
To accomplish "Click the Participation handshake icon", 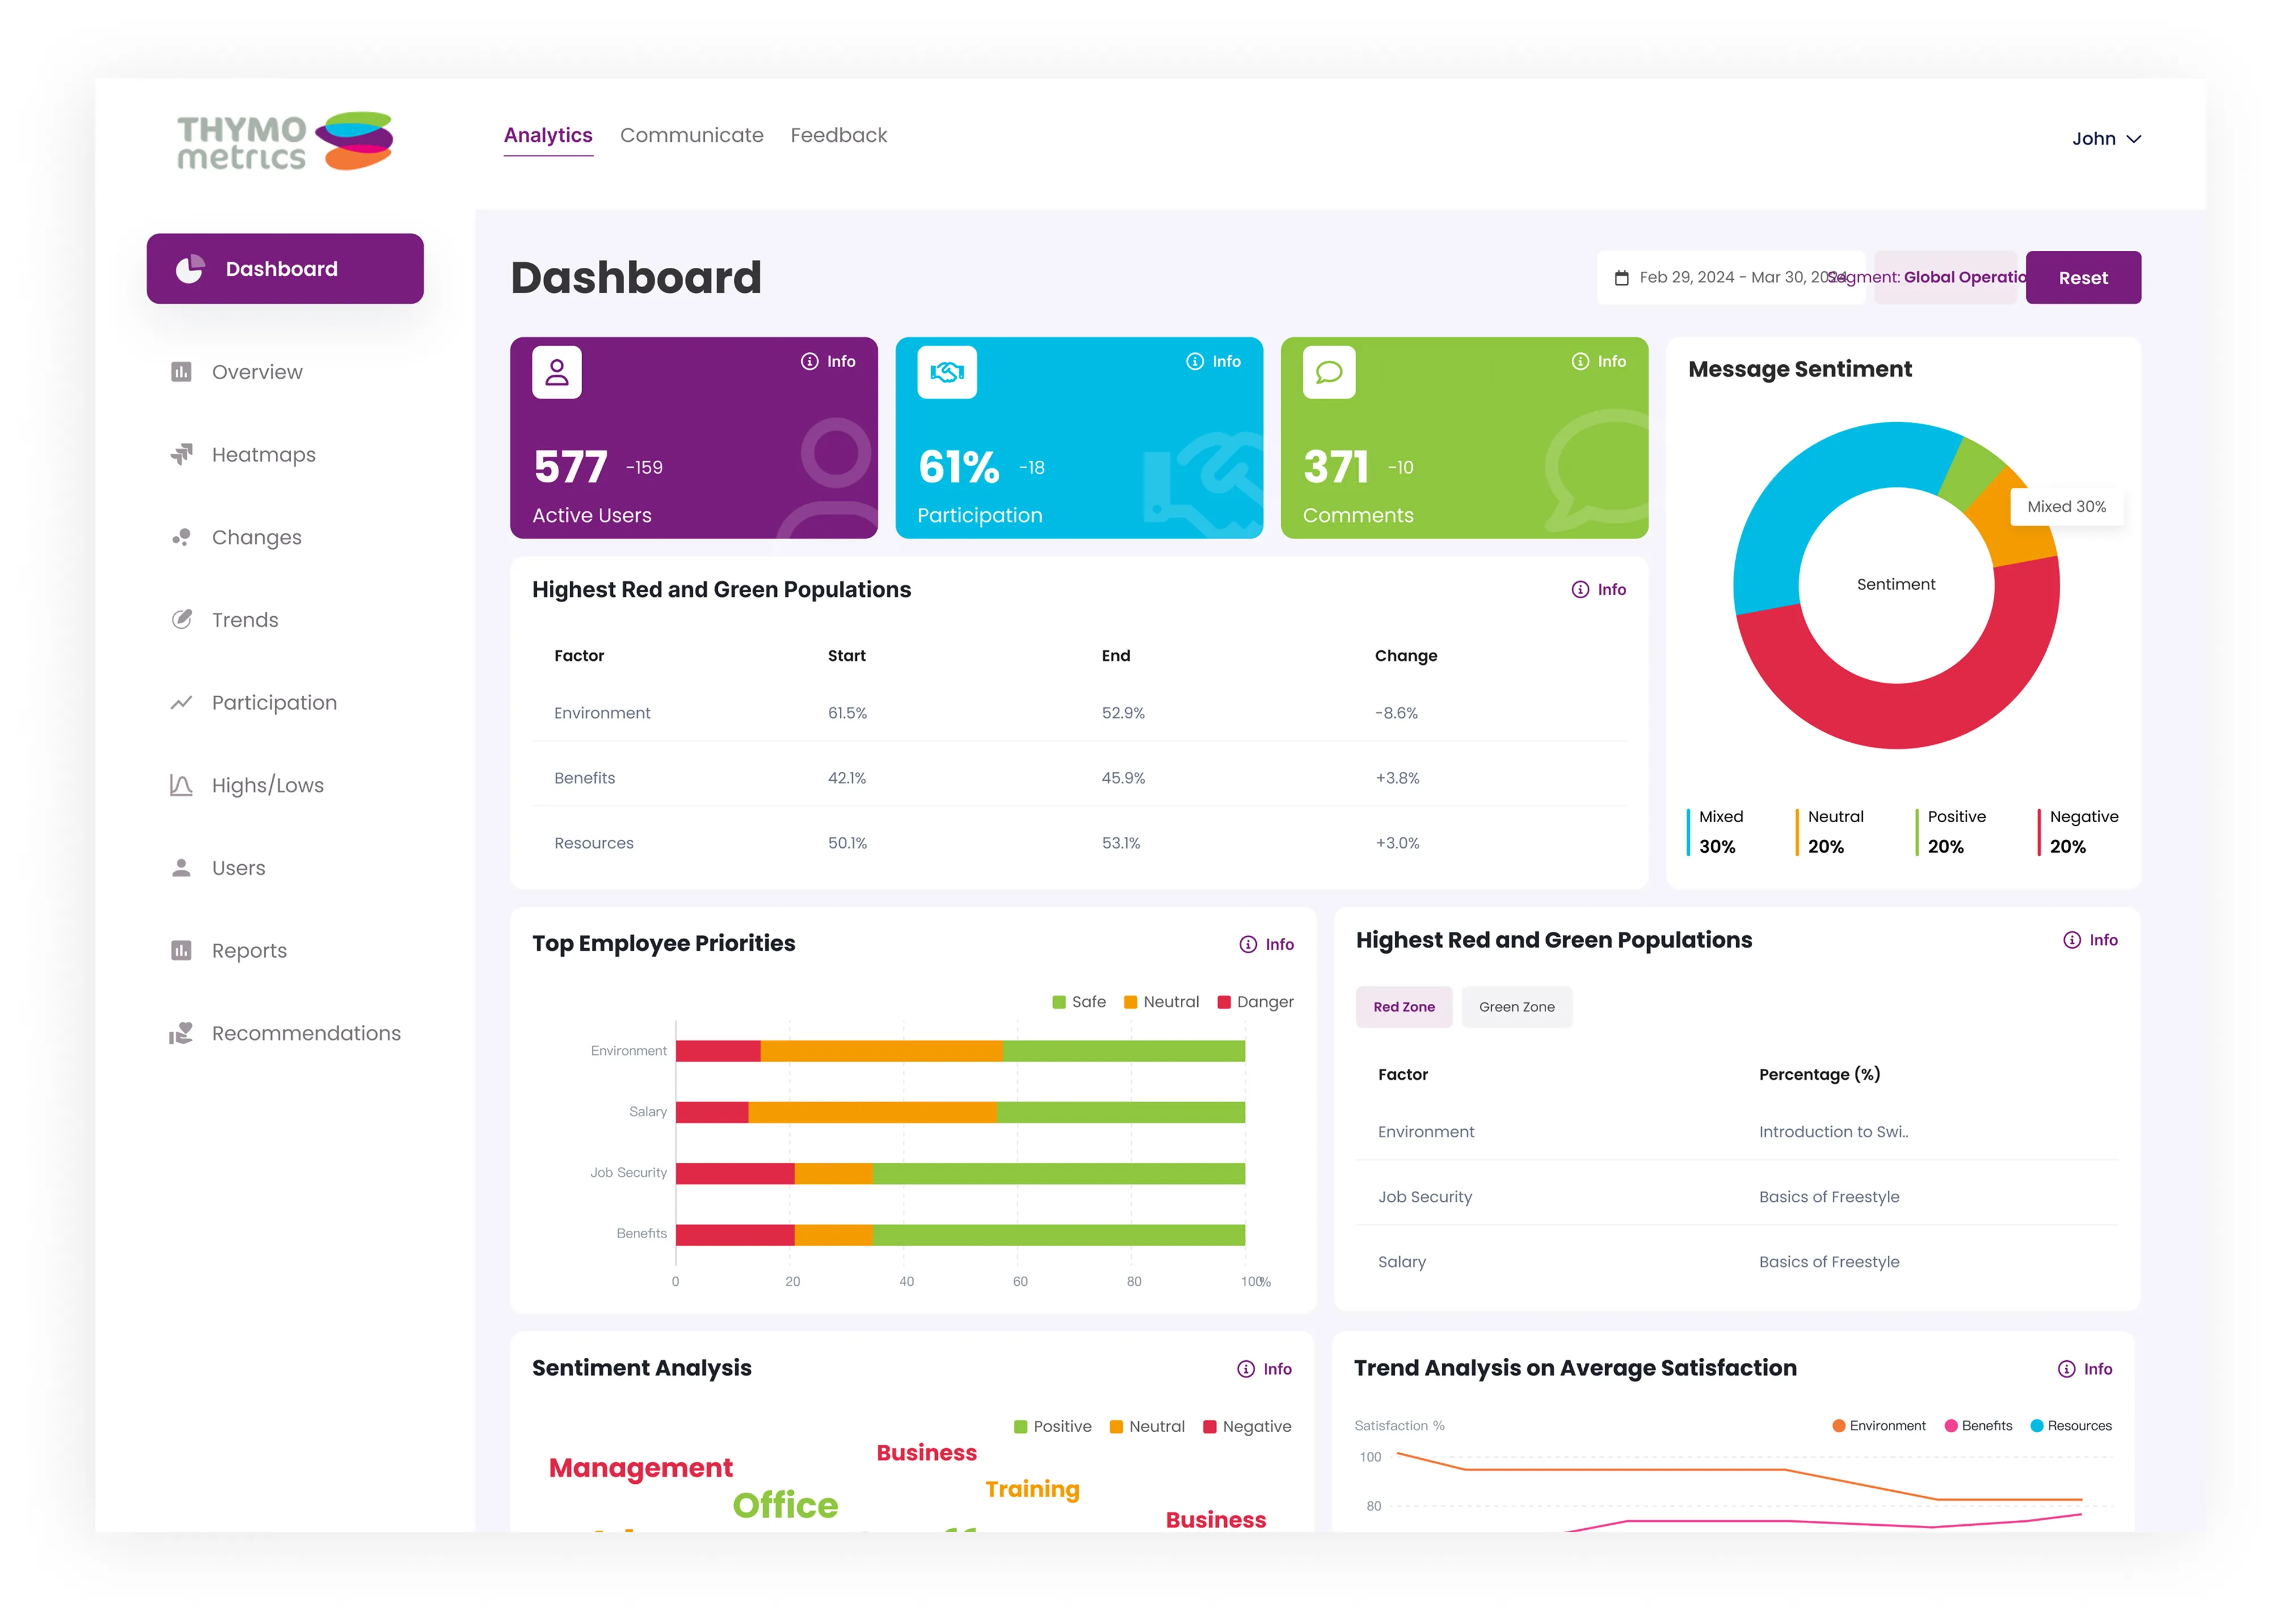I will 946,373.
